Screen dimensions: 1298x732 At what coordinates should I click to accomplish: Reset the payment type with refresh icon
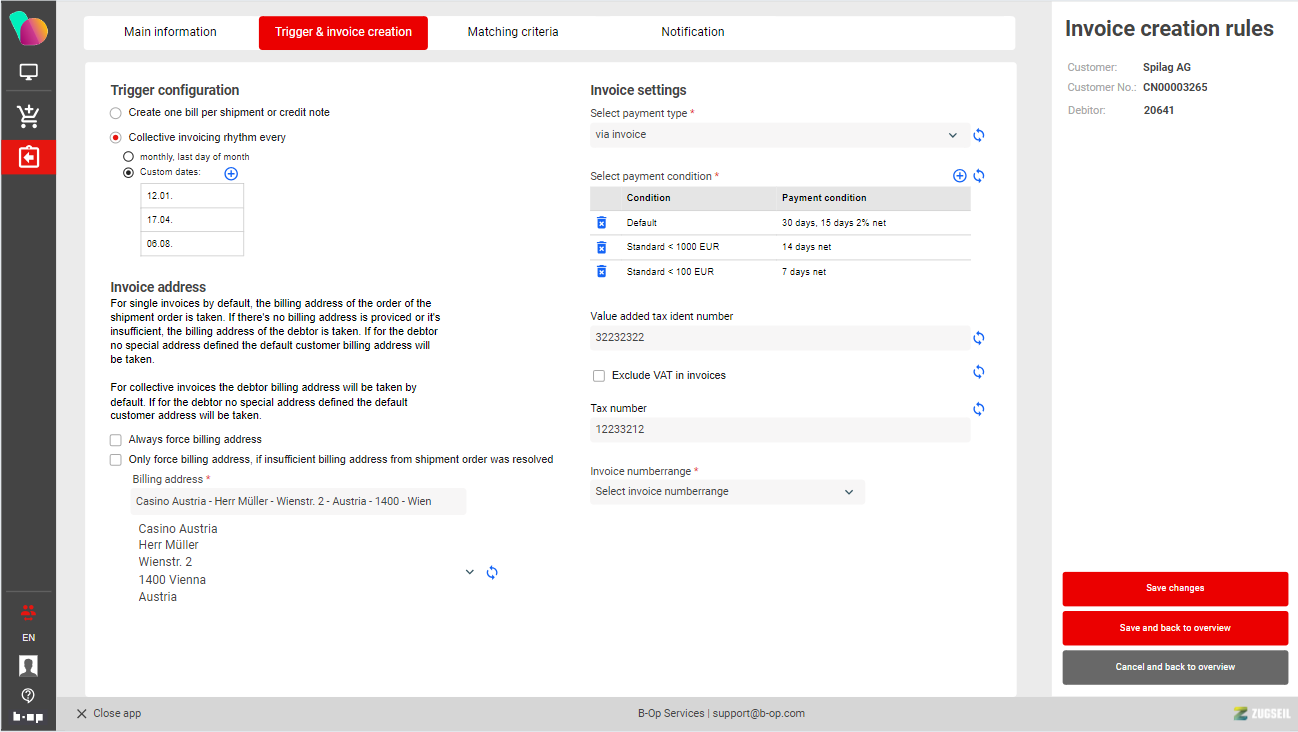coord(979,135)
